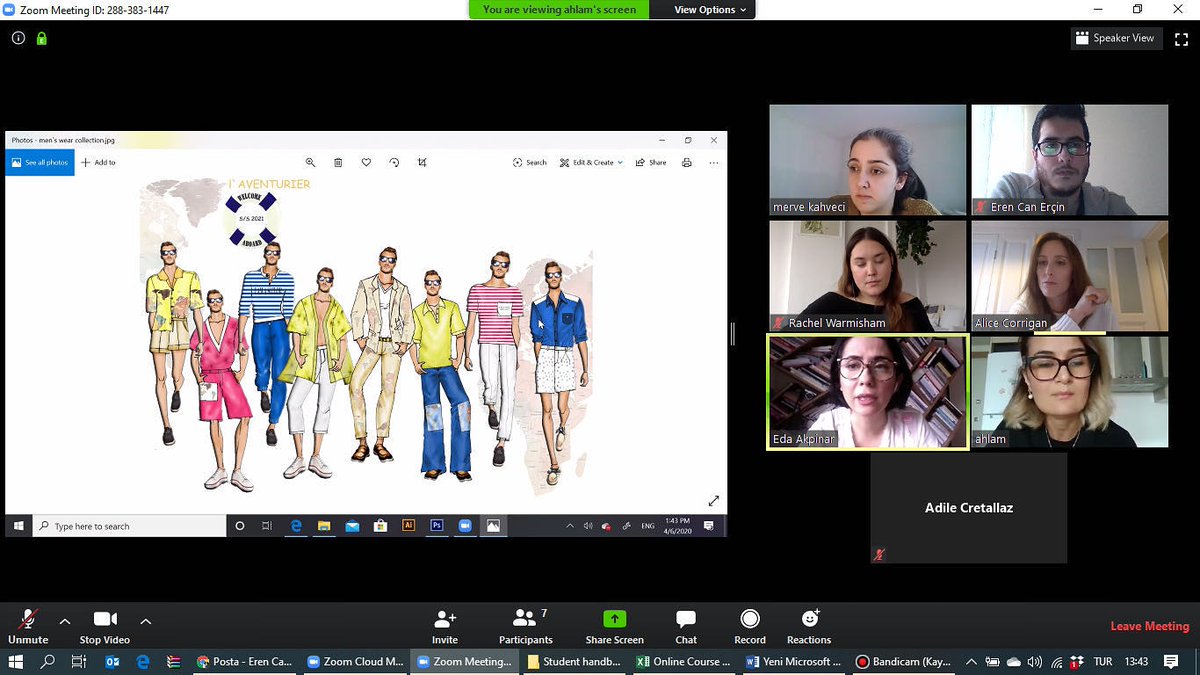The image size is (1200, 675).
Task: Click TUR language indicator in tray
Action: [x=1103, y=662]
